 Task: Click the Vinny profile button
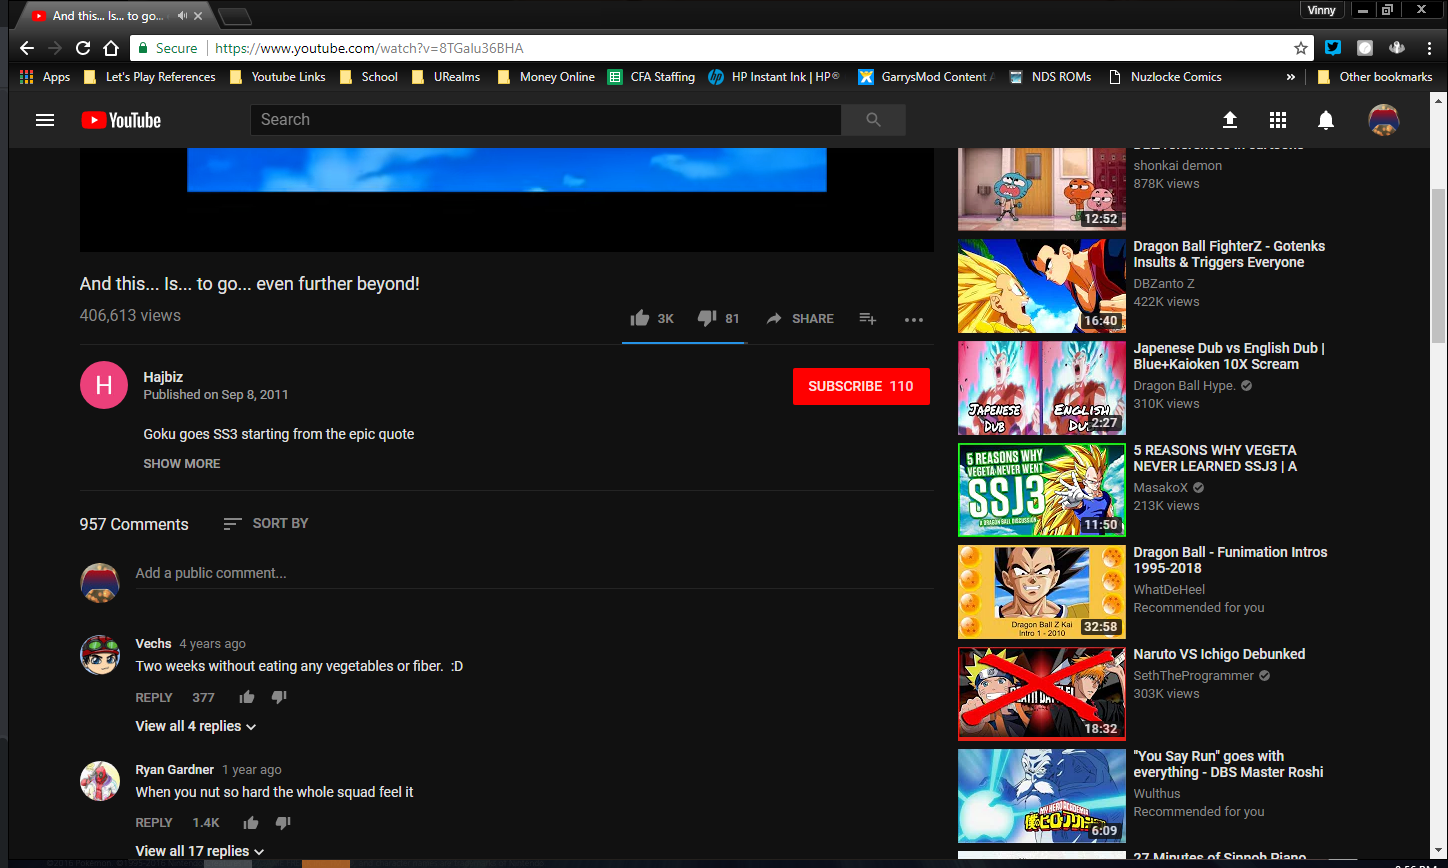1322,10
